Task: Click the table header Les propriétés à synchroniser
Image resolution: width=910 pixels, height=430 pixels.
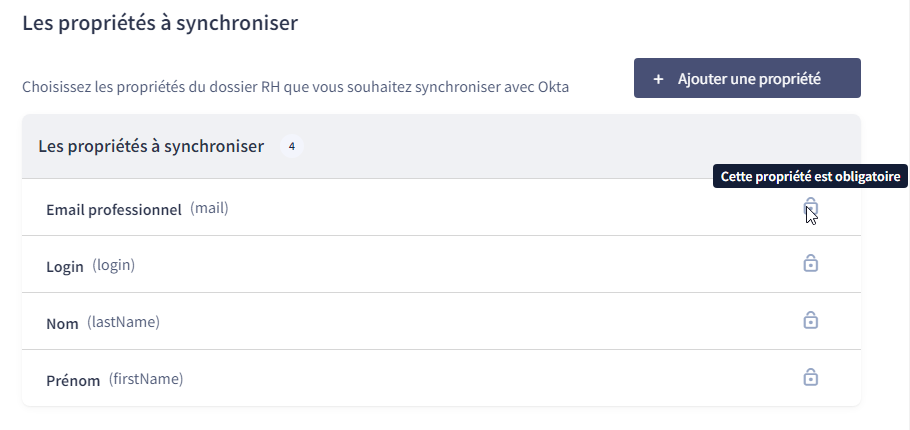Action: [151, 146]
